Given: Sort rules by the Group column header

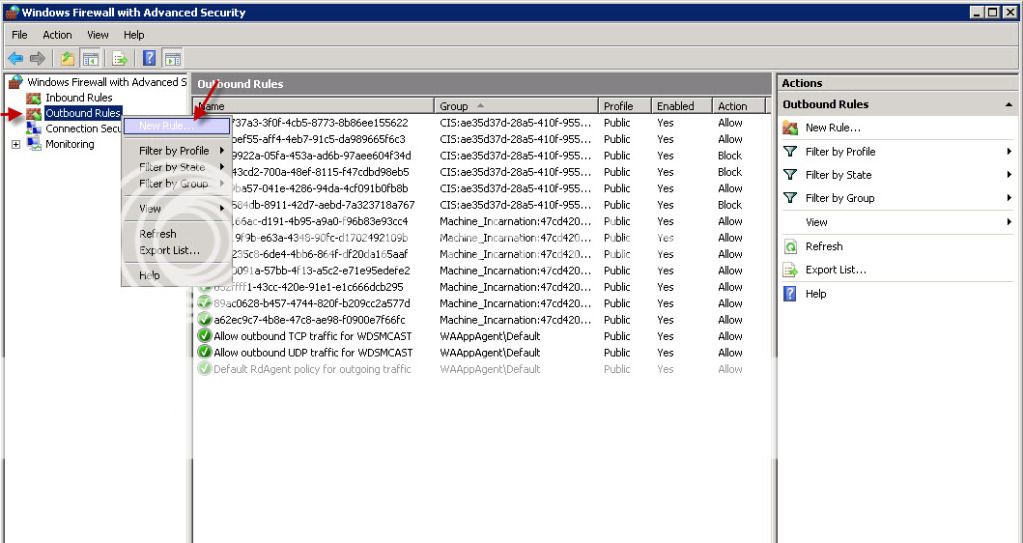Looking at the screenshot, I should 515,106.
